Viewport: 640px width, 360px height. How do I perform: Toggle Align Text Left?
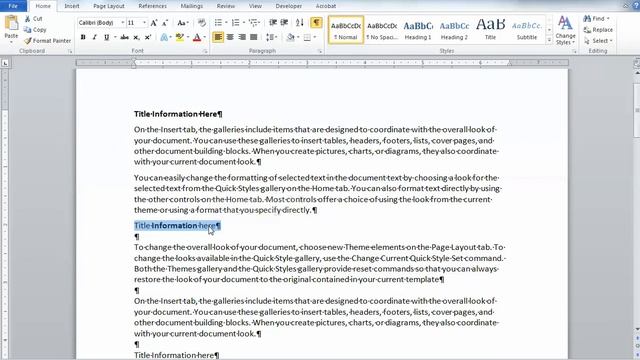(x=218, y=37)
